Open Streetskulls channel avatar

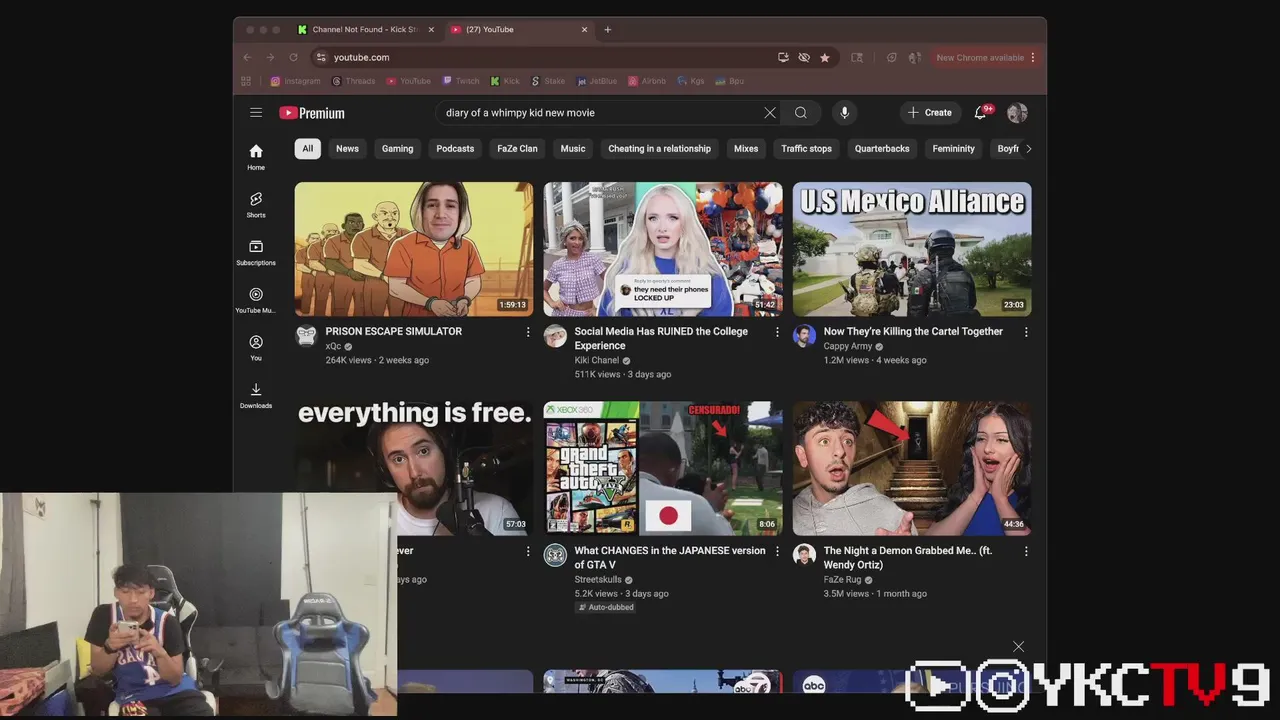point(555,555)
